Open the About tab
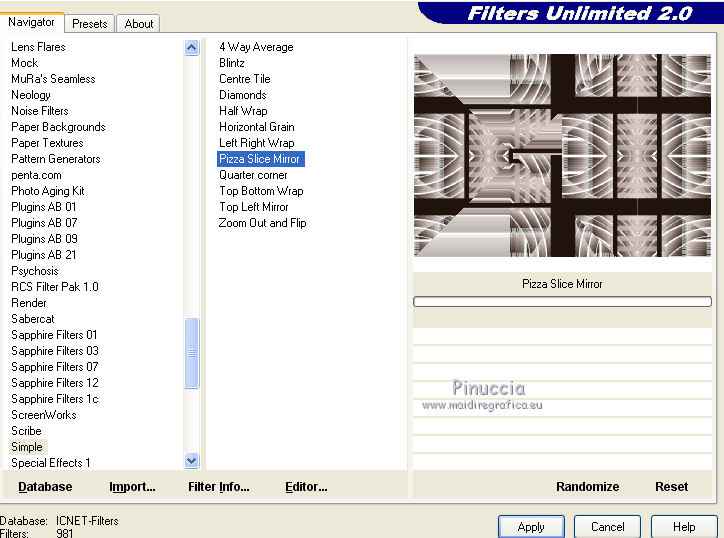 pyautogui.click(x=139, y=24)
